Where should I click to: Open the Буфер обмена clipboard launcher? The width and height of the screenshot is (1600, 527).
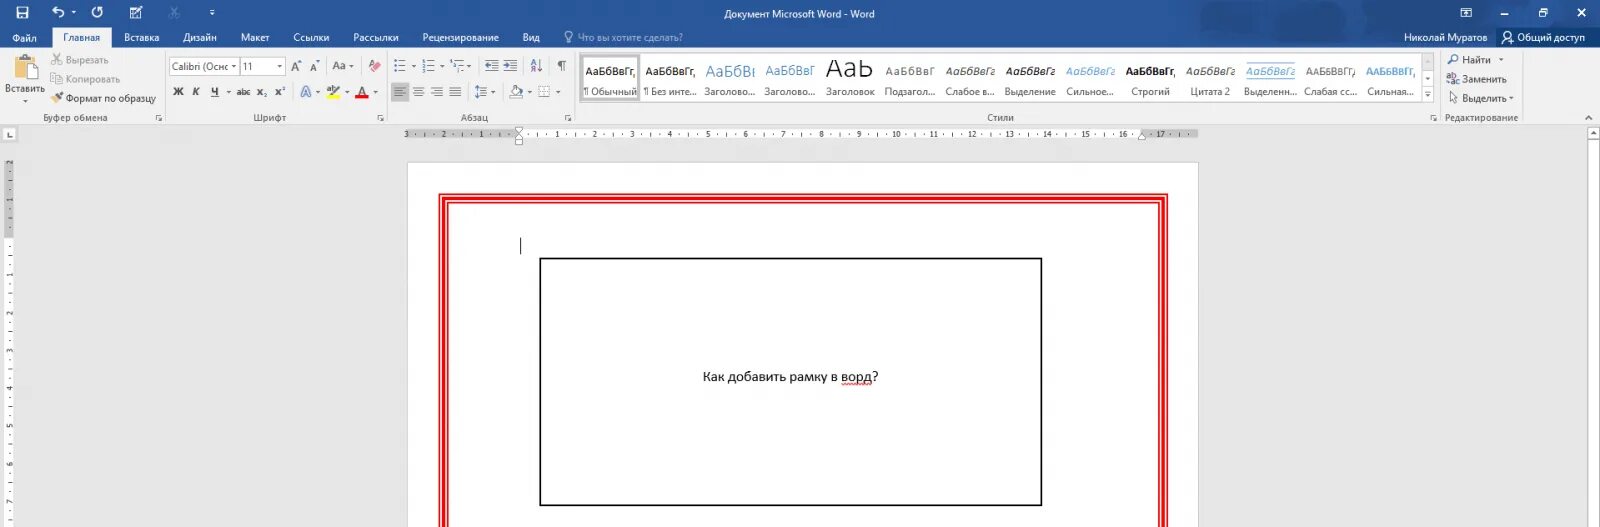[x=159, y=118]
